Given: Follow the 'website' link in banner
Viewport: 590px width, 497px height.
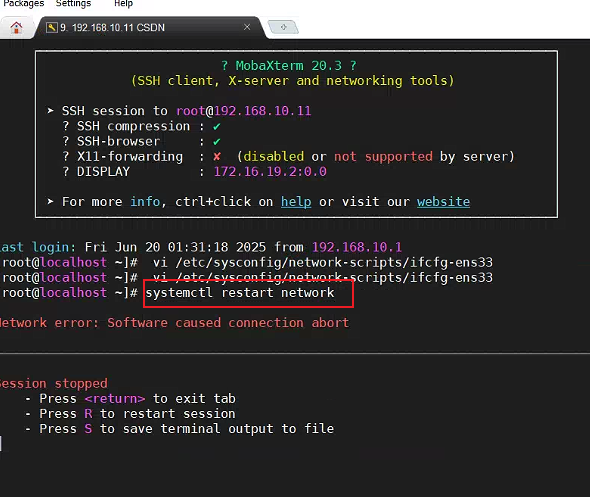Looking at the screenshot, I should tap(443, 202).
